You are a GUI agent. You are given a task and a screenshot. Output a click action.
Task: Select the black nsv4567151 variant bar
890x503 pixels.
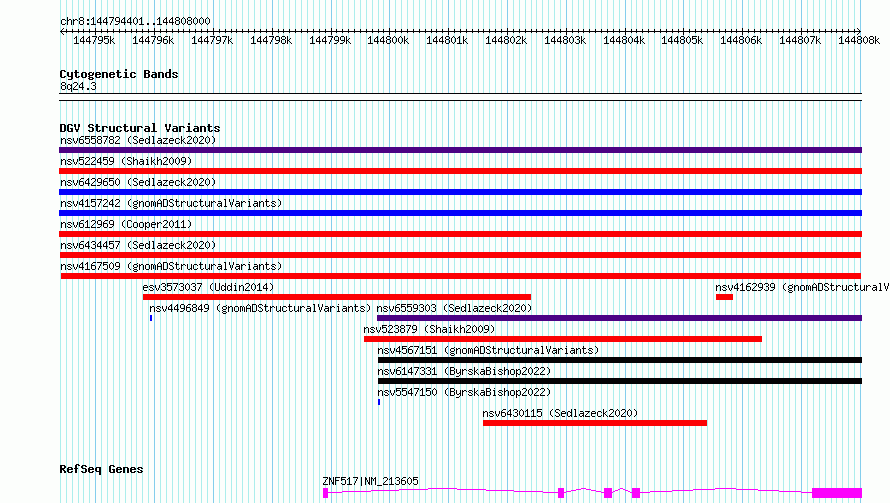(620, 360)
